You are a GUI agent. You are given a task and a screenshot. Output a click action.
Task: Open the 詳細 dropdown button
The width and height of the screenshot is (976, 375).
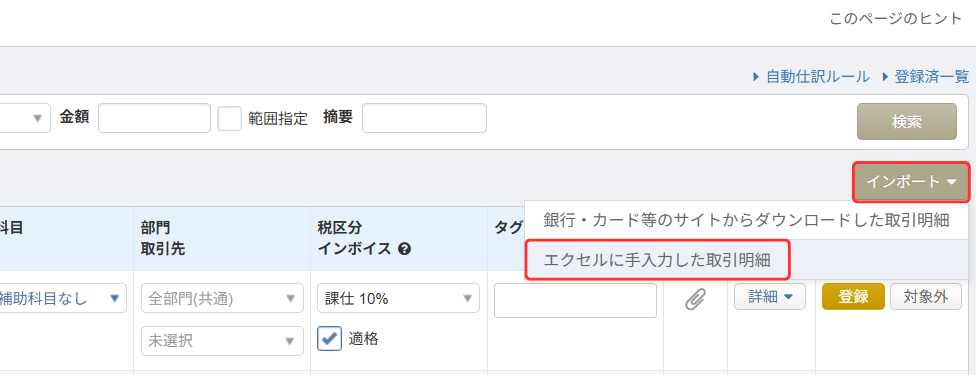(770, 297)
